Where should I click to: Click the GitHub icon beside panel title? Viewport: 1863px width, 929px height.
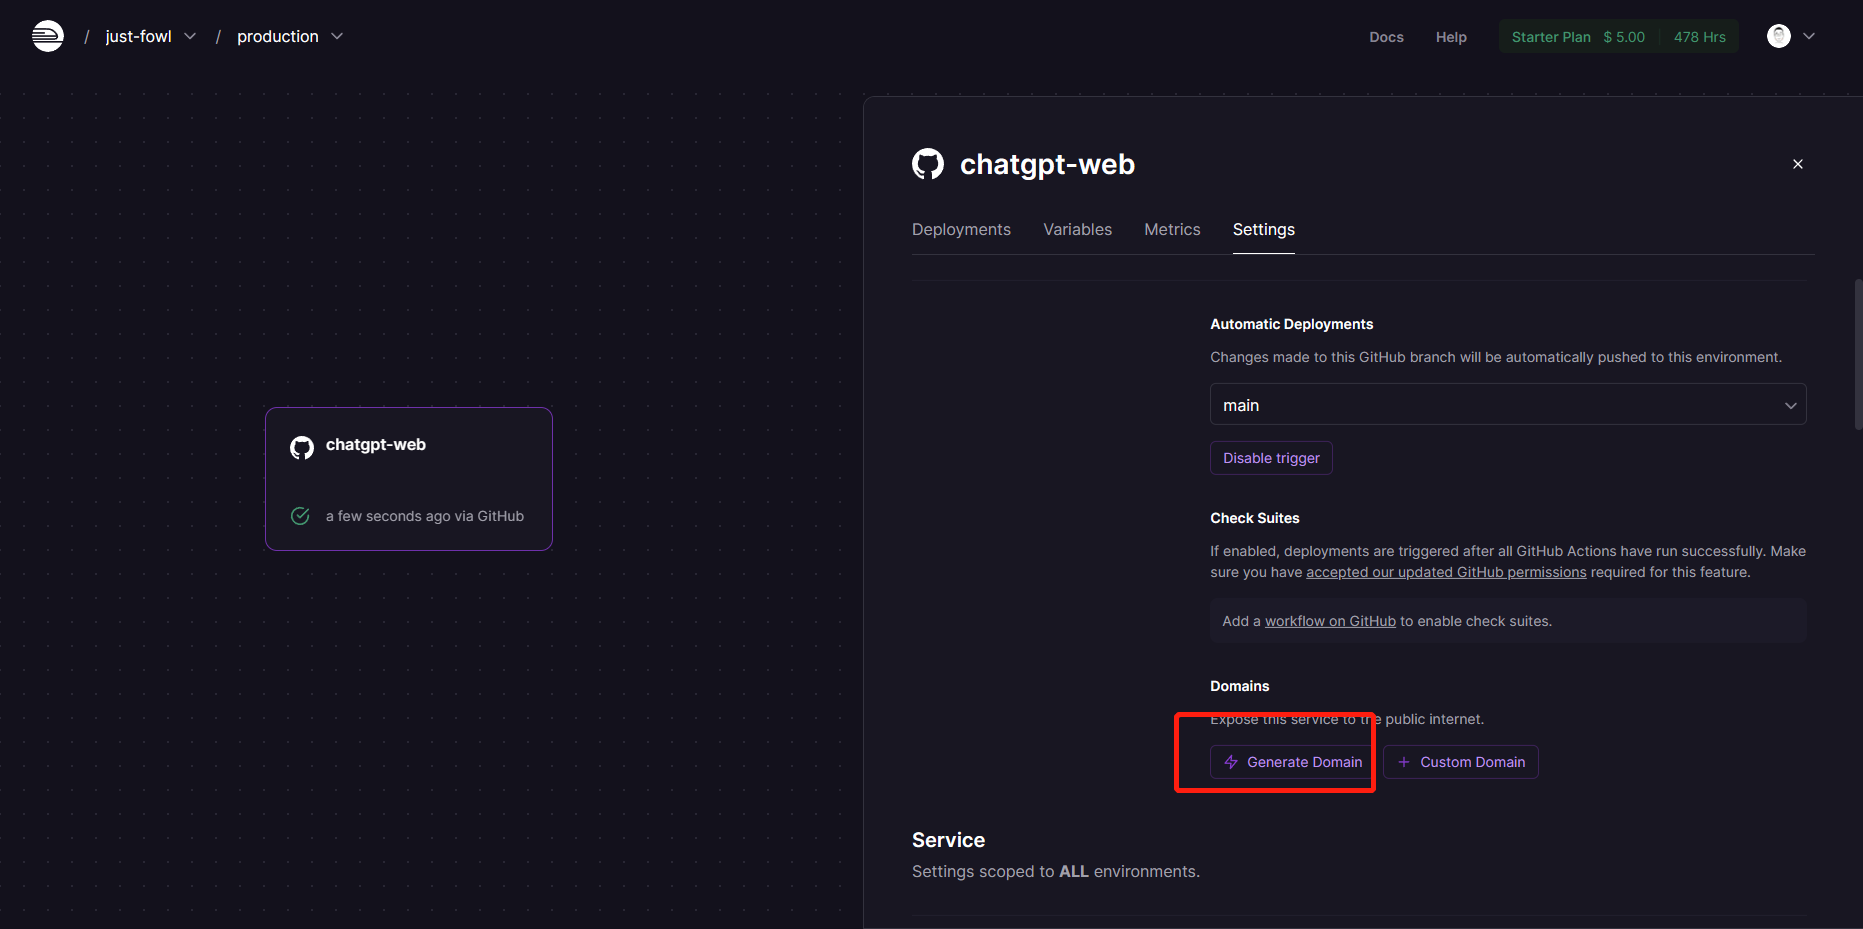tap(928, 164)
